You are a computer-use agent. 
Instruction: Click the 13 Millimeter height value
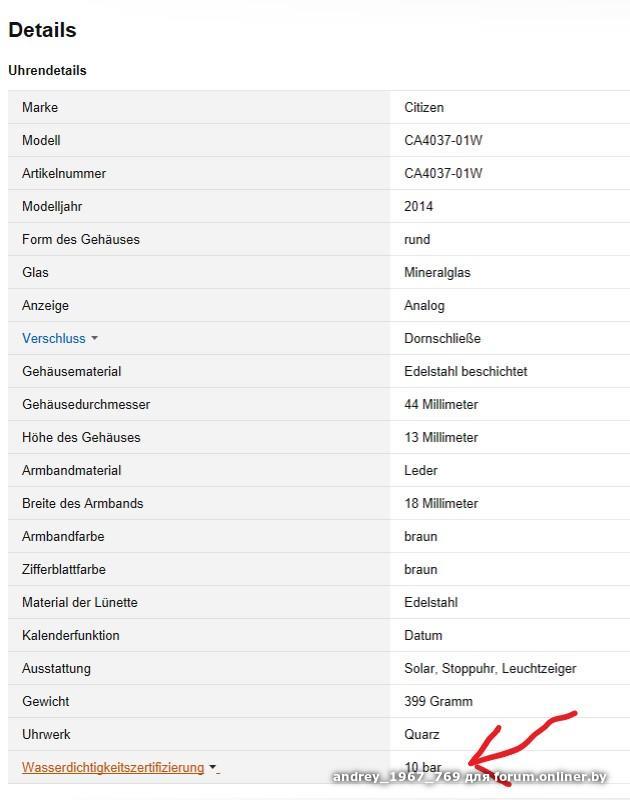coord(441,438)
